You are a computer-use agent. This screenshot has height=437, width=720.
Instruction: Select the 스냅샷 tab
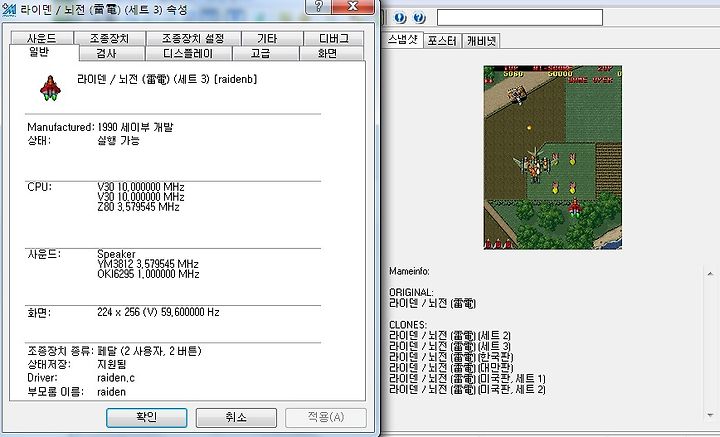(x=402, y=39)
